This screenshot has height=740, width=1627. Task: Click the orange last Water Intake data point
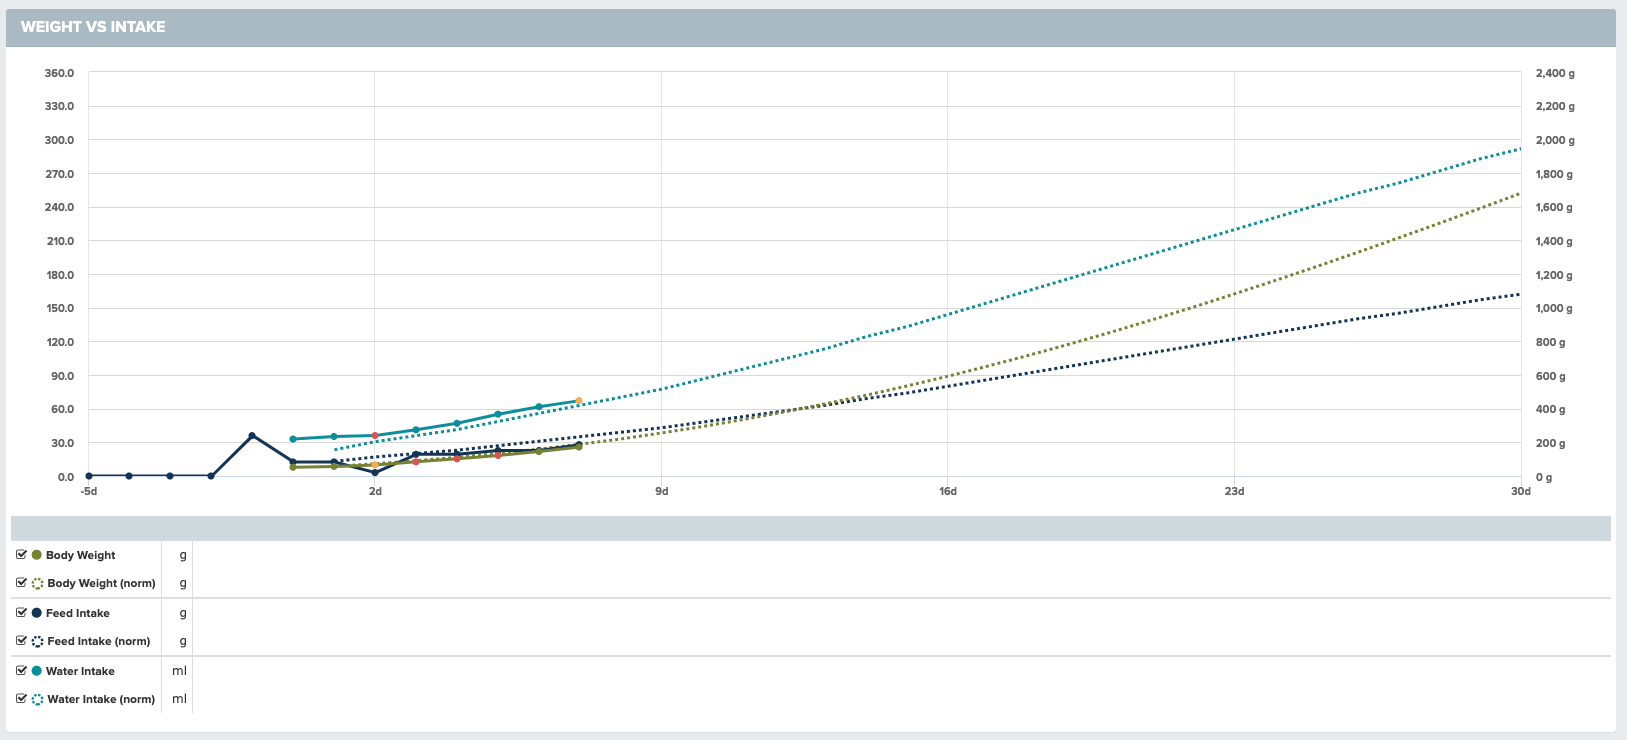(x=579, y=401)
